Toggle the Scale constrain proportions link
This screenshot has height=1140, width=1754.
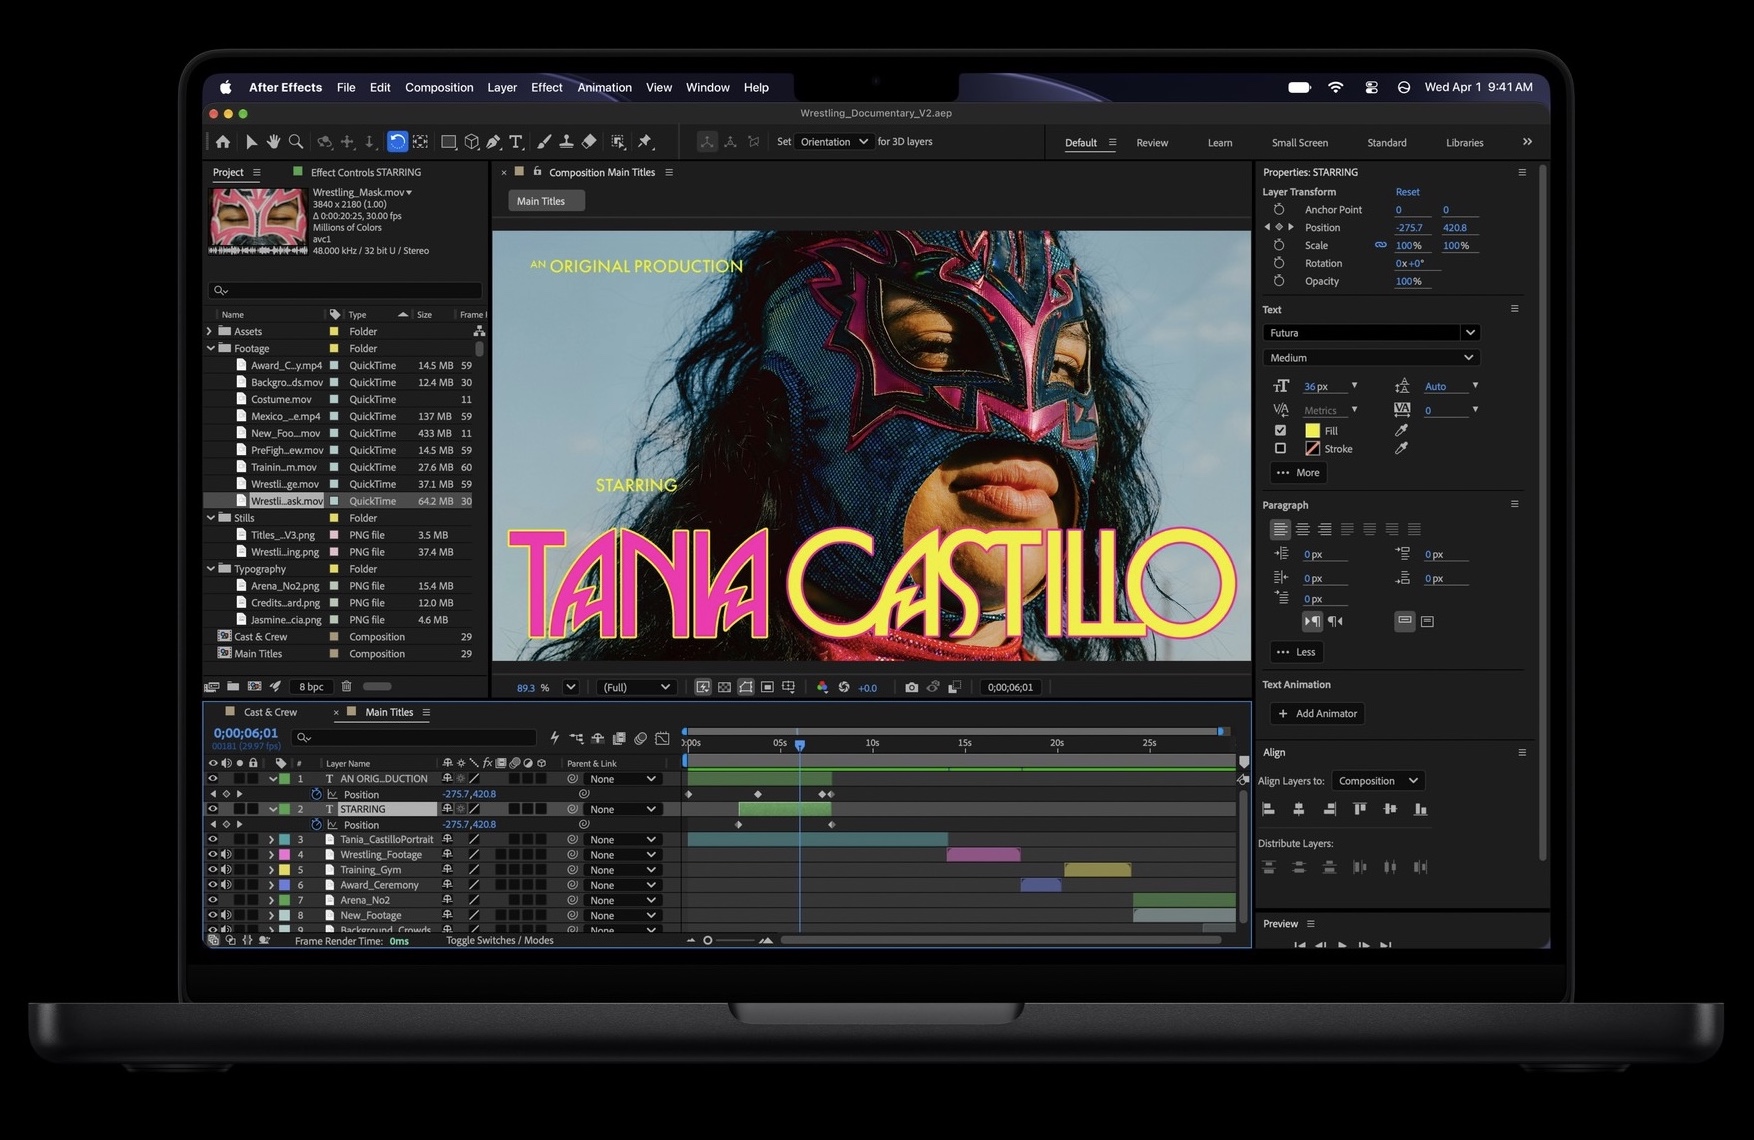1381,245
